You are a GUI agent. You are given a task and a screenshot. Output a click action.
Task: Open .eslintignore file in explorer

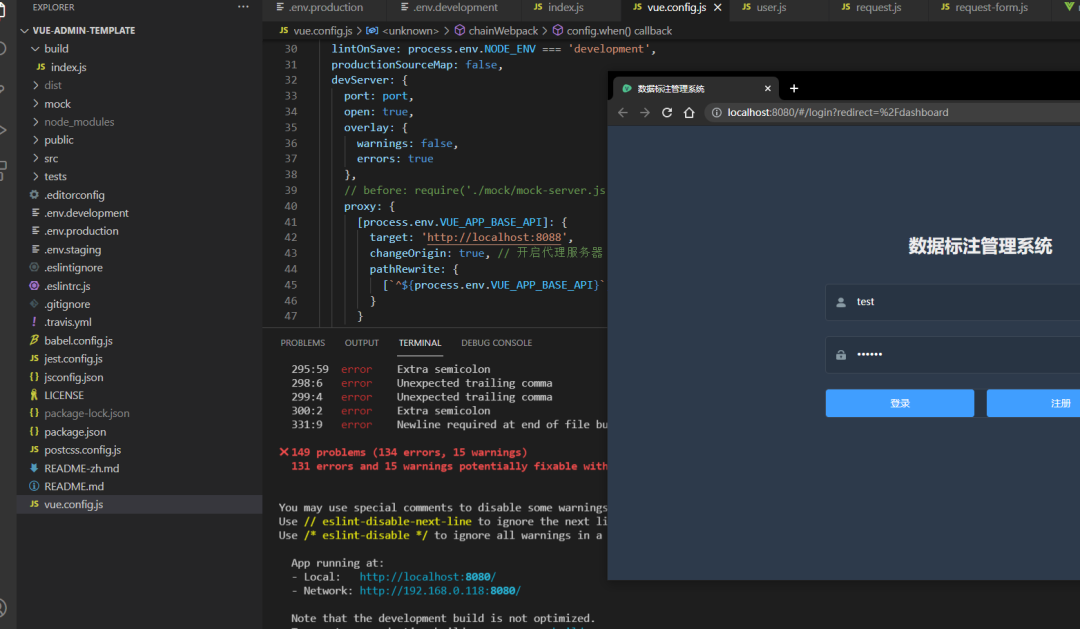coord(73,267)
